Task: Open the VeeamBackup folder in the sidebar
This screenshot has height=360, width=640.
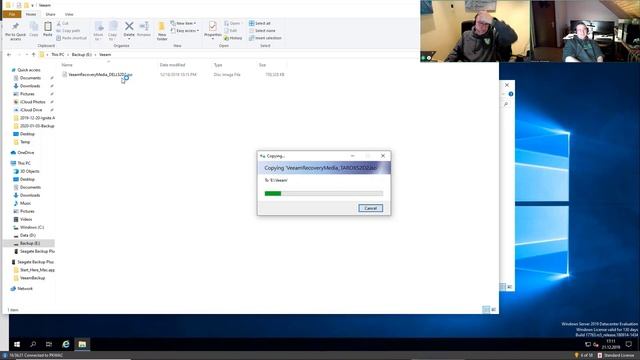Action: 32,278
